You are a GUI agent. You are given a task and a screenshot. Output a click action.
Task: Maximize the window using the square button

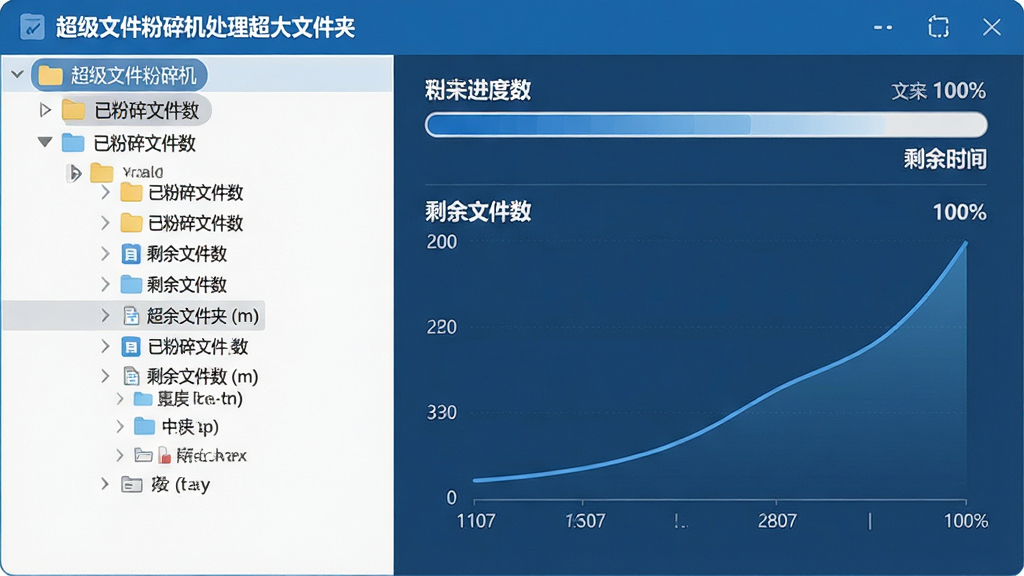(938, 27)
